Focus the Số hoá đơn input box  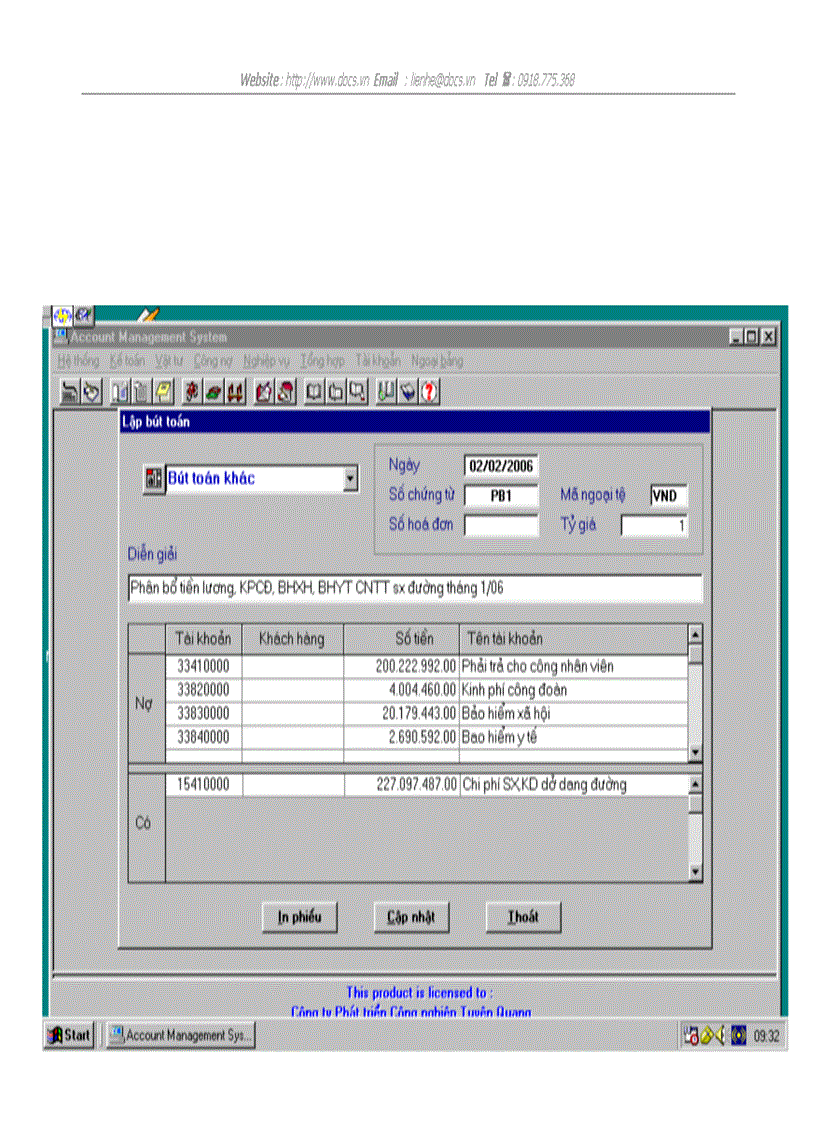501,525
